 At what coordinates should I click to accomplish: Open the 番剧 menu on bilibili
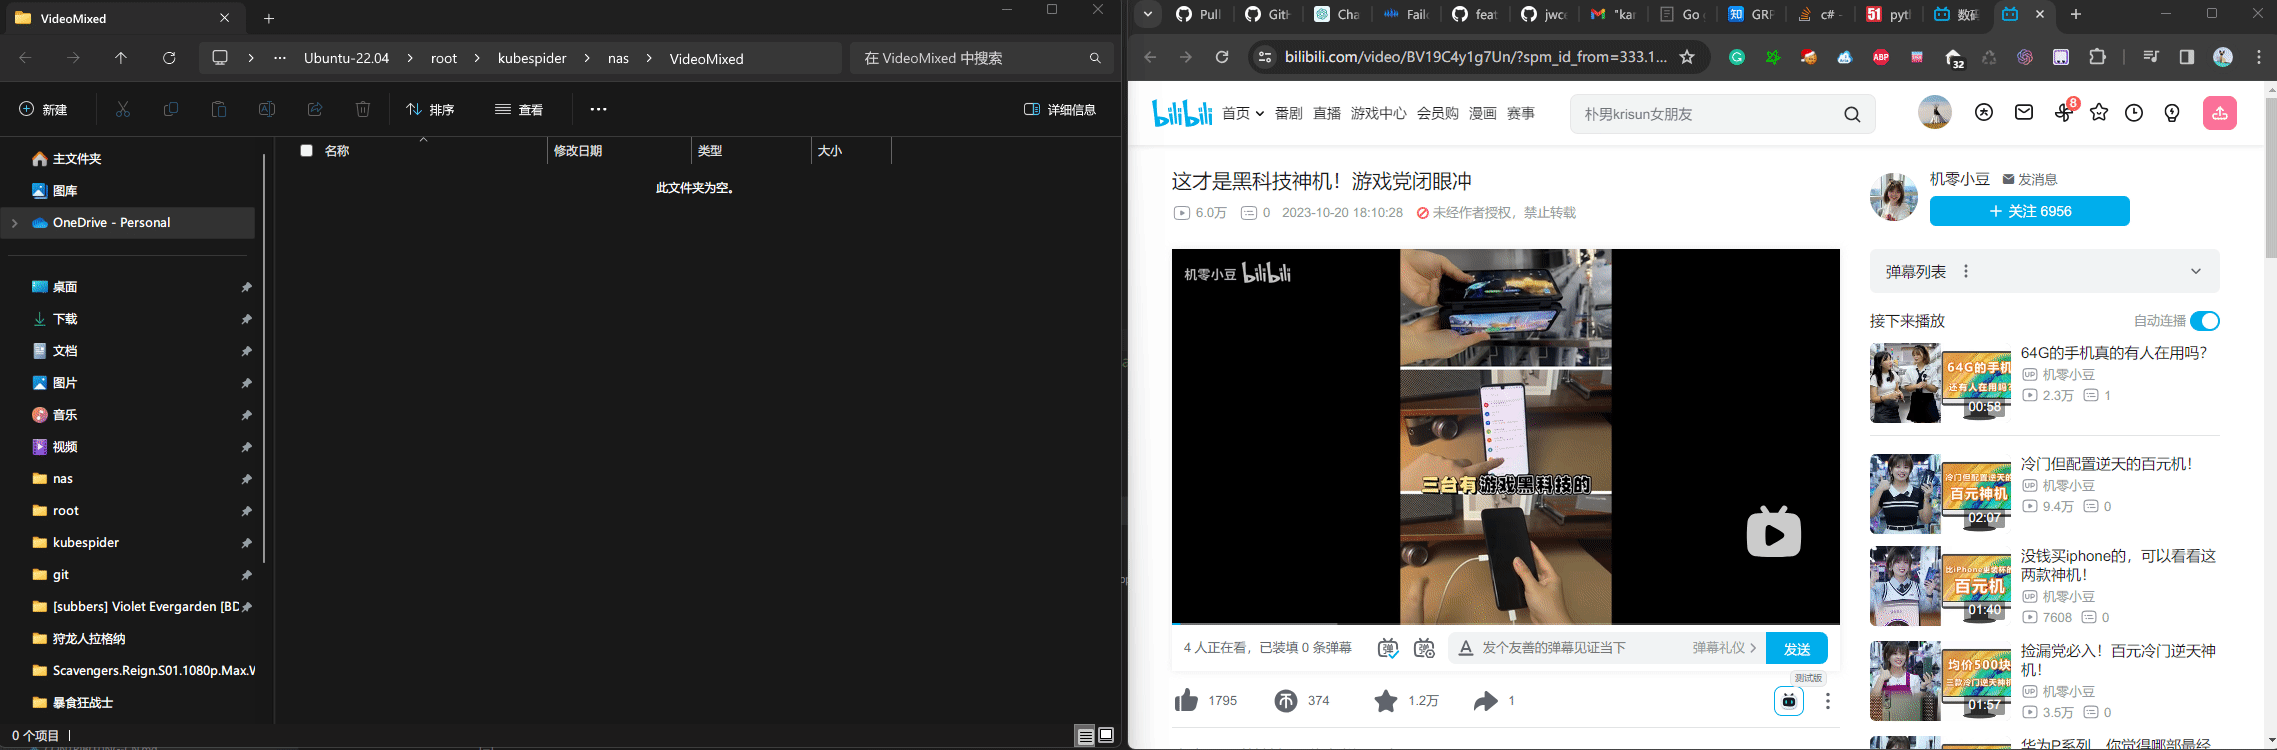[x=1289, y=113]
